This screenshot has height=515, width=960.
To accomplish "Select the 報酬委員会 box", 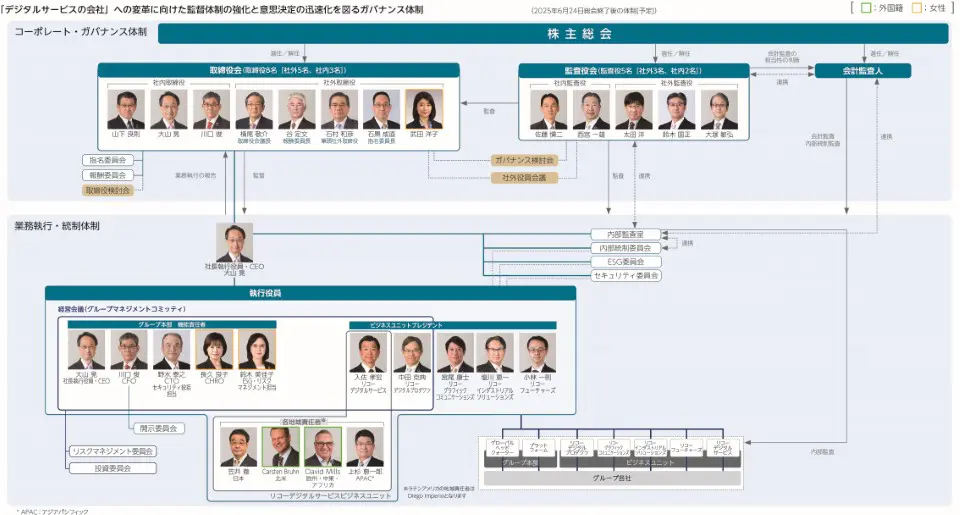I will coord(108,174).
